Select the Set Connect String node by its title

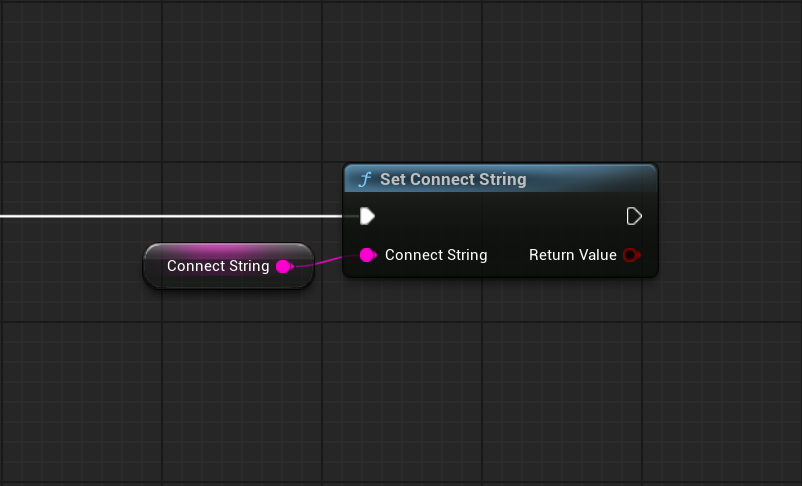(453, 180)
